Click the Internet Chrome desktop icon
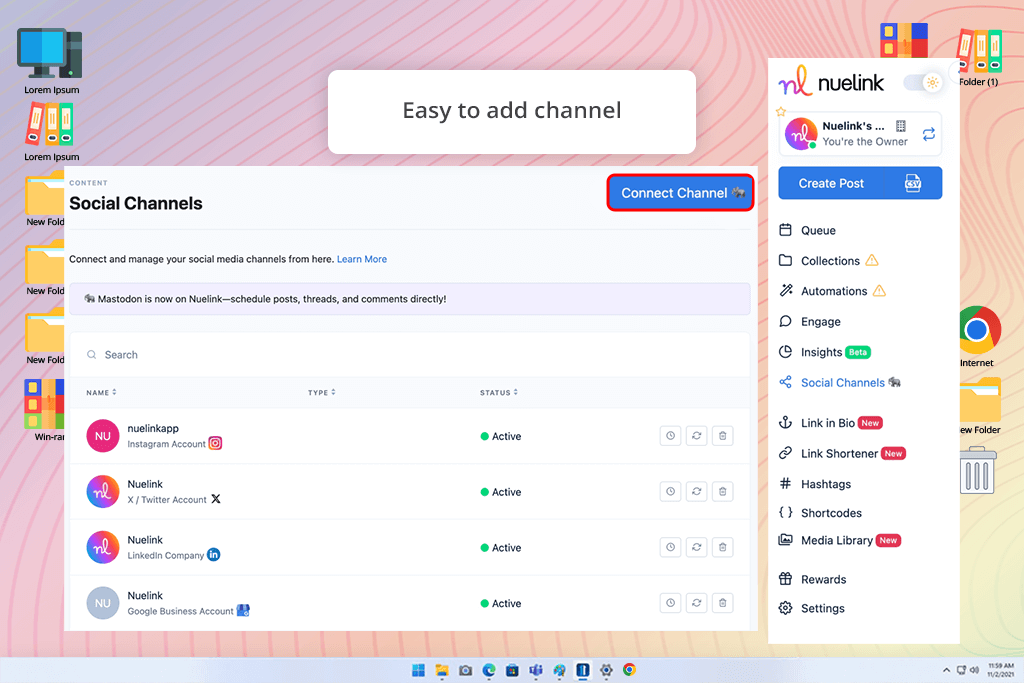The height and width of the screenshot is (683, 1024). coord(977,336)
